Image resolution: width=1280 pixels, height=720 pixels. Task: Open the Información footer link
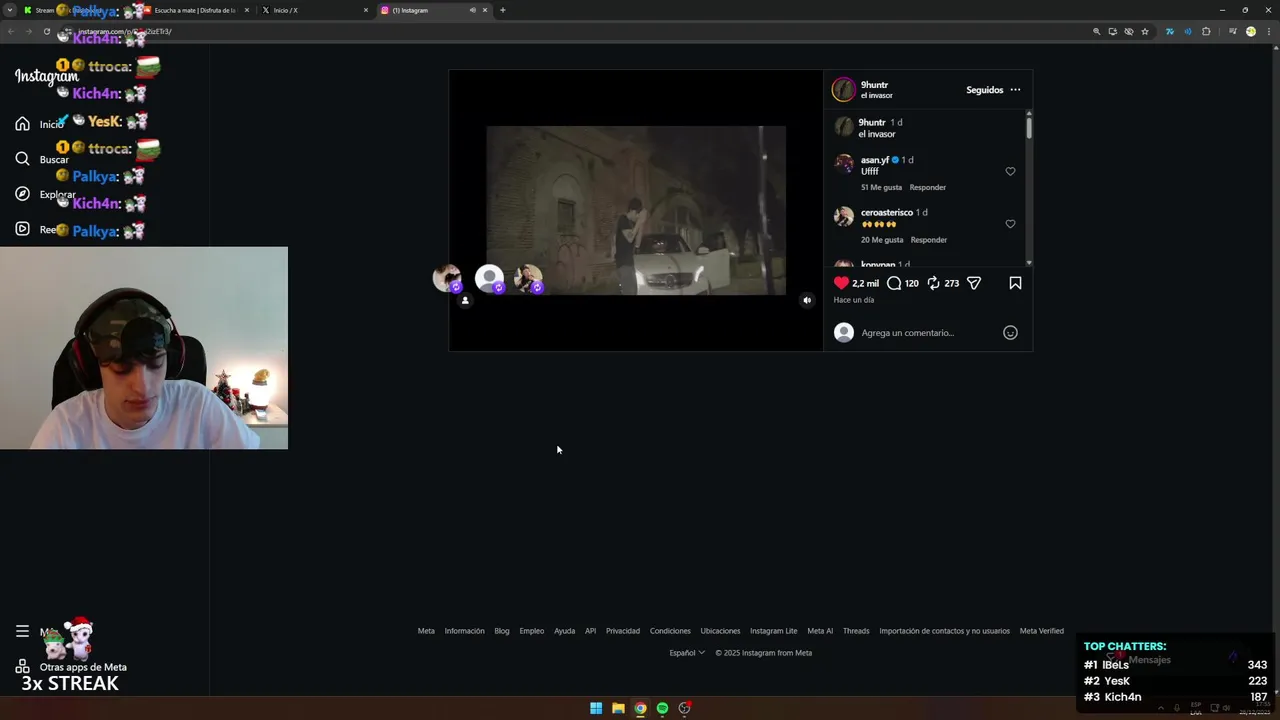point(464,631)
